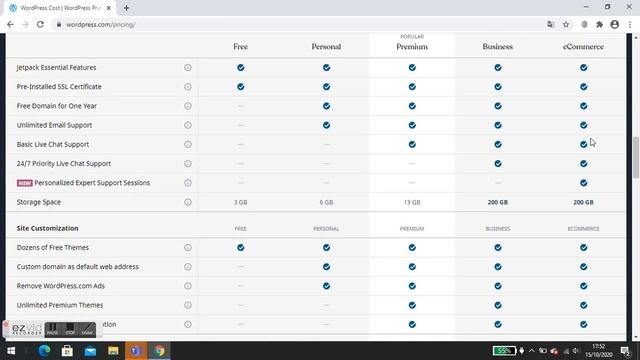Close the WordPress Cost browser tab
Image resolution: width=640 pixels, height=360 pixels.
click(x=109, y=8)
